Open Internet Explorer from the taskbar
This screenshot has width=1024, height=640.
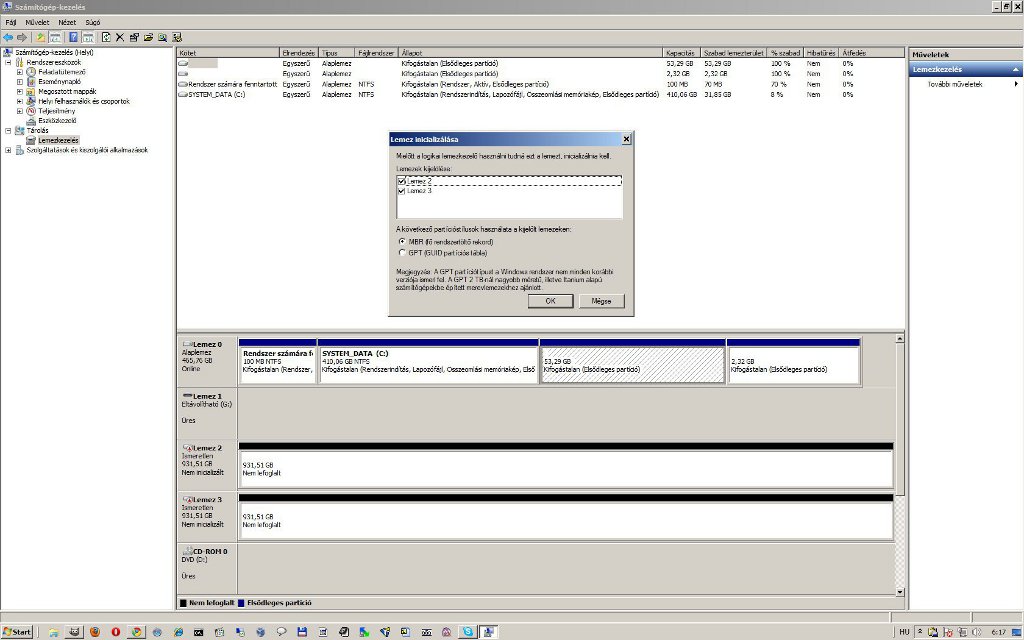tap(178, 632)
